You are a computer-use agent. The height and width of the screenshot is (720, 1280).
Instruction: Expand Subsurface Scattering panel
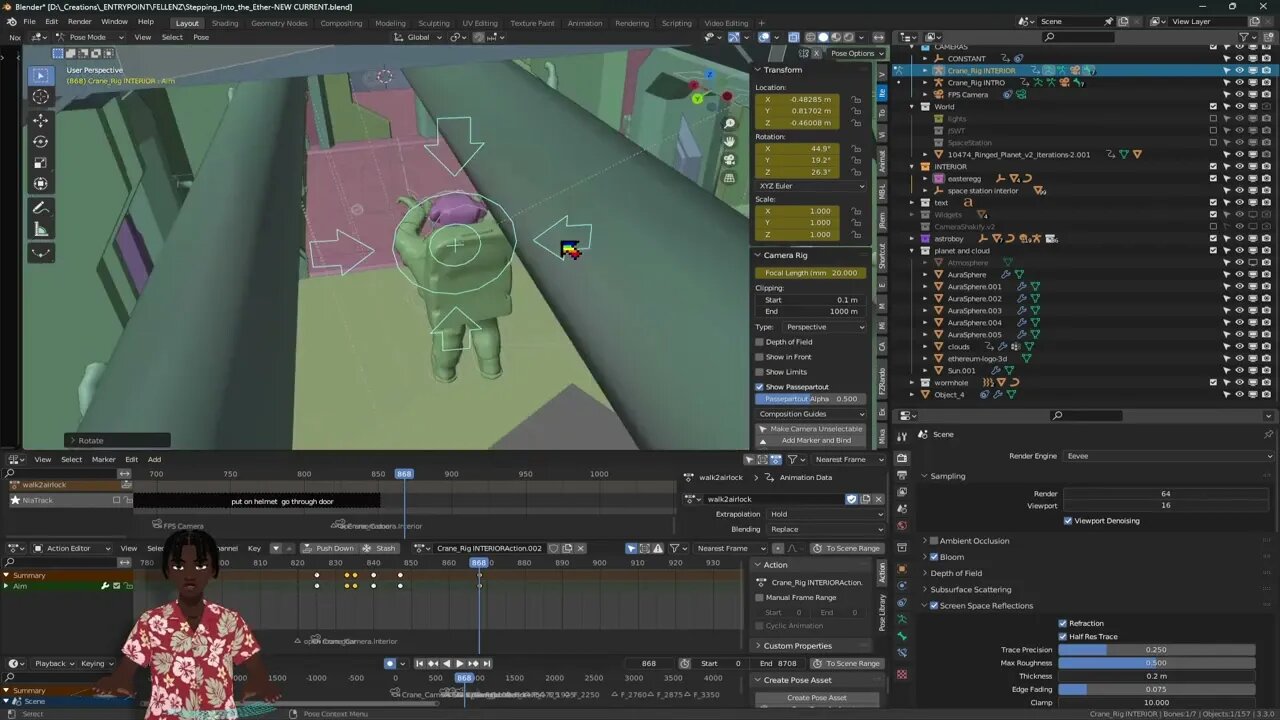pyautogui.click(x=970, y=589)
